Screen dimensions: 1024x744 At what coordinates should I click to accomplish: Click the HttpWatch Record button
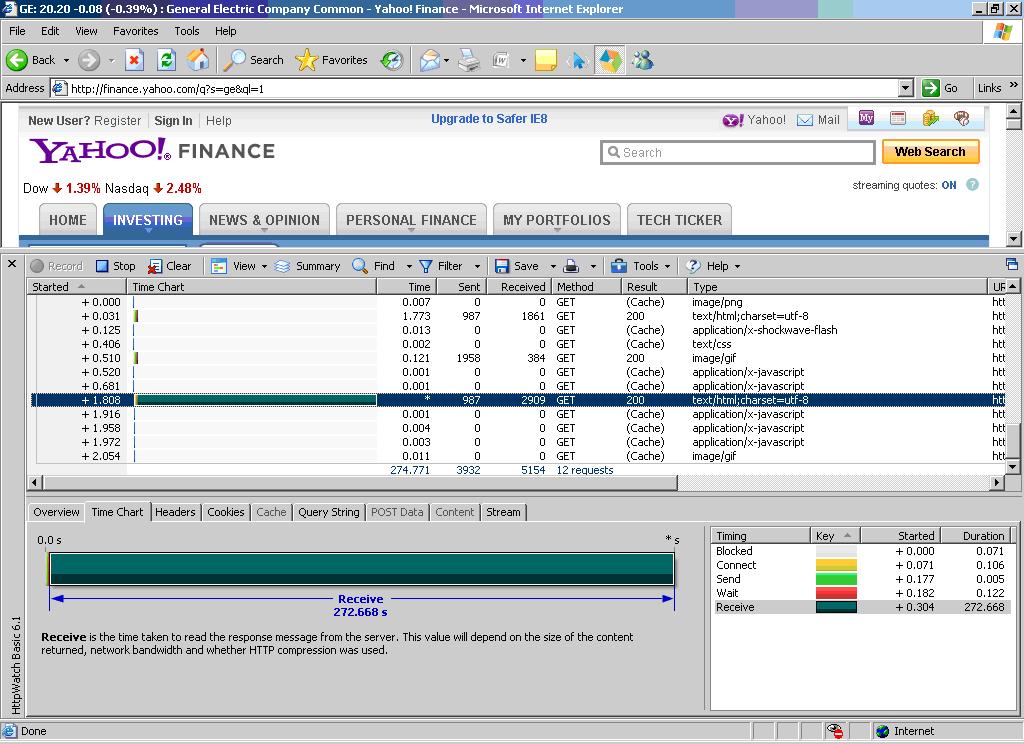pos(57,266)
